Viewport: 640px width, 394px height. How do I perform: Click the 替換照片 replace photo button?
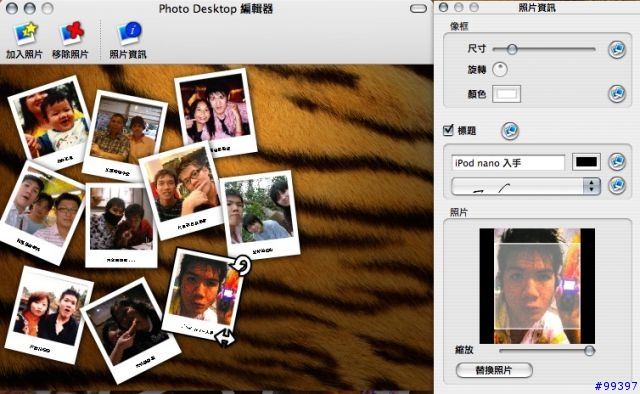click(x=494, y=370)
